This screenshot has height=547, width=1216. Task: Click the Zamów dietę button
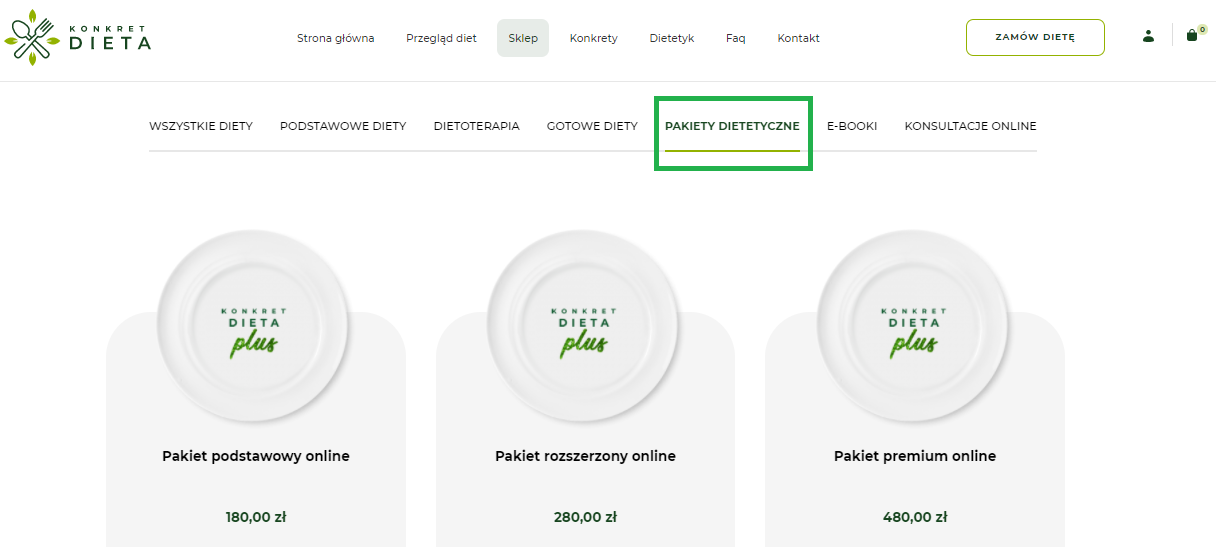pos(1035,37)
